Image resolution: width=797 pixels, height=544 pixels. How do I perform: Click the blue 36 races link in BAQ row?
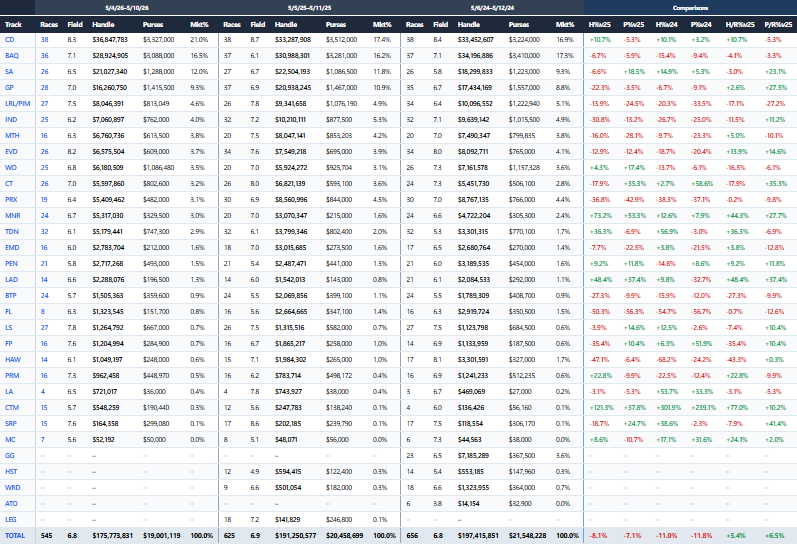point(45,56)
